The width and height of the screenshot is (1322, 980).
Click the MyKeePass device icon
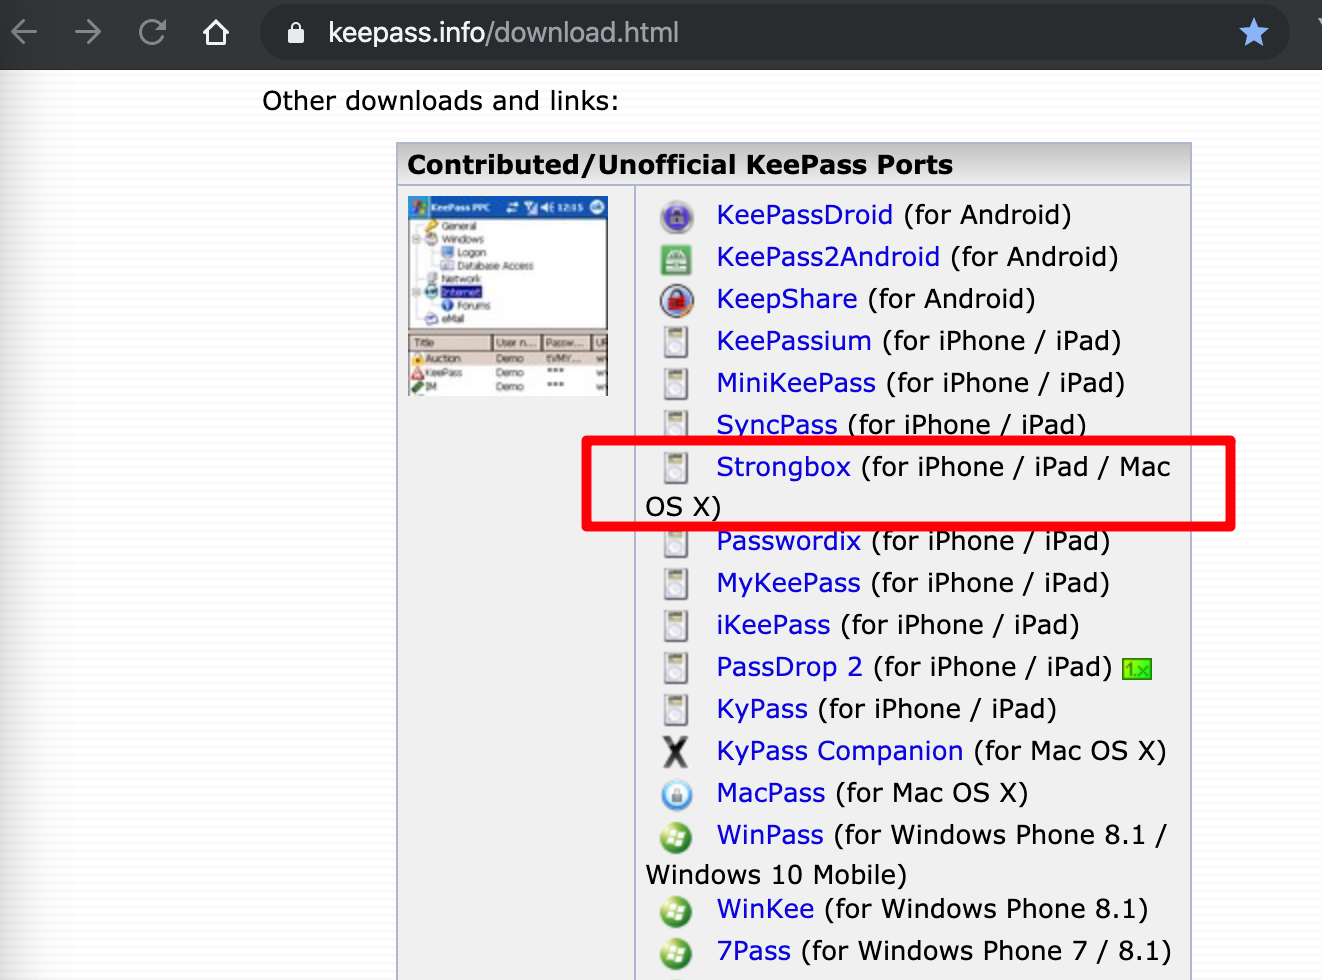[x=677, y=584]
